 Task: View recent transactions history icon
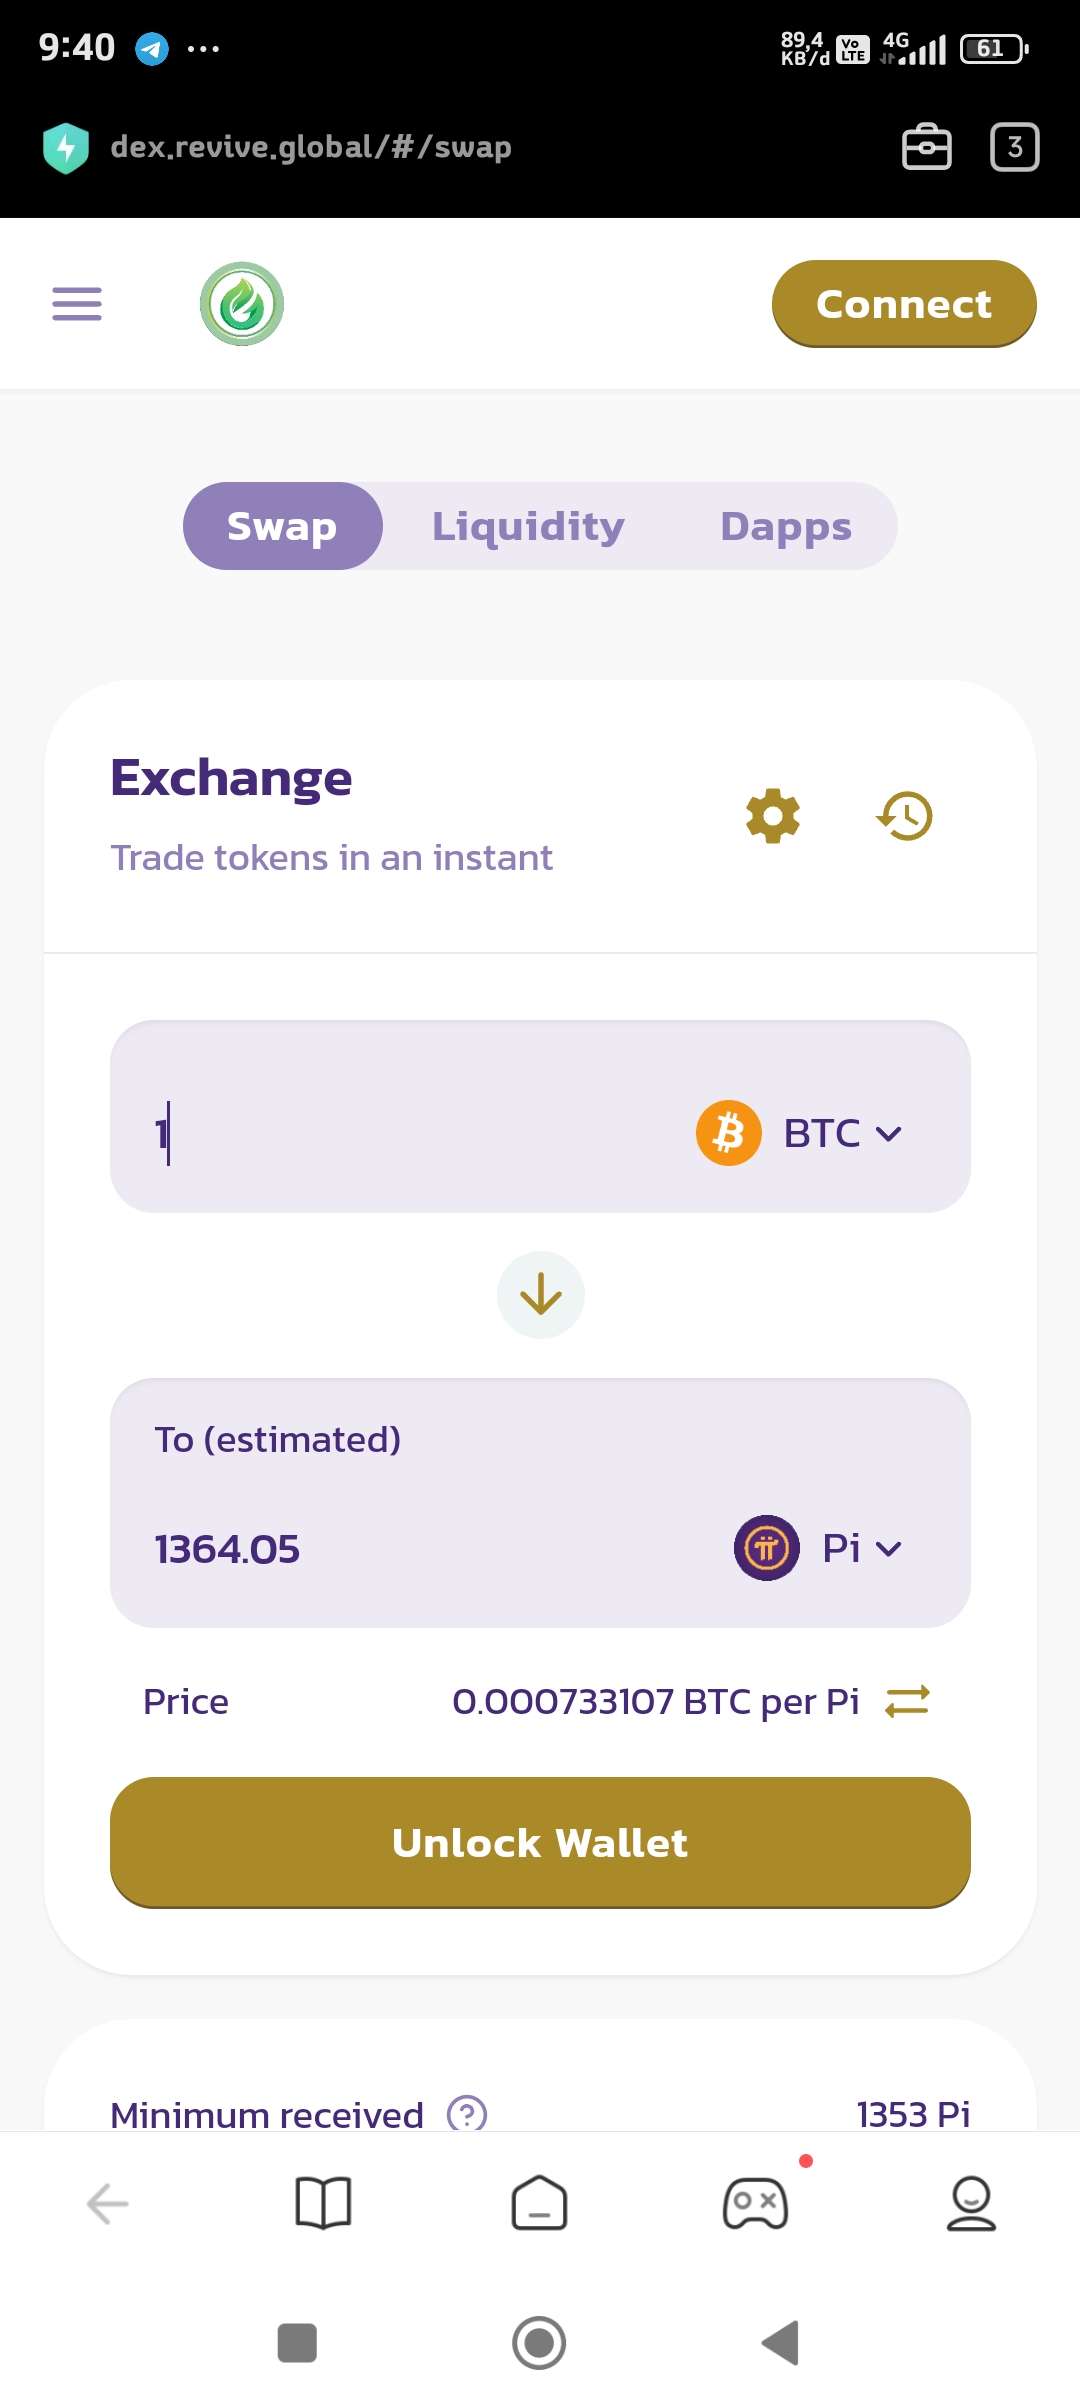905,816
